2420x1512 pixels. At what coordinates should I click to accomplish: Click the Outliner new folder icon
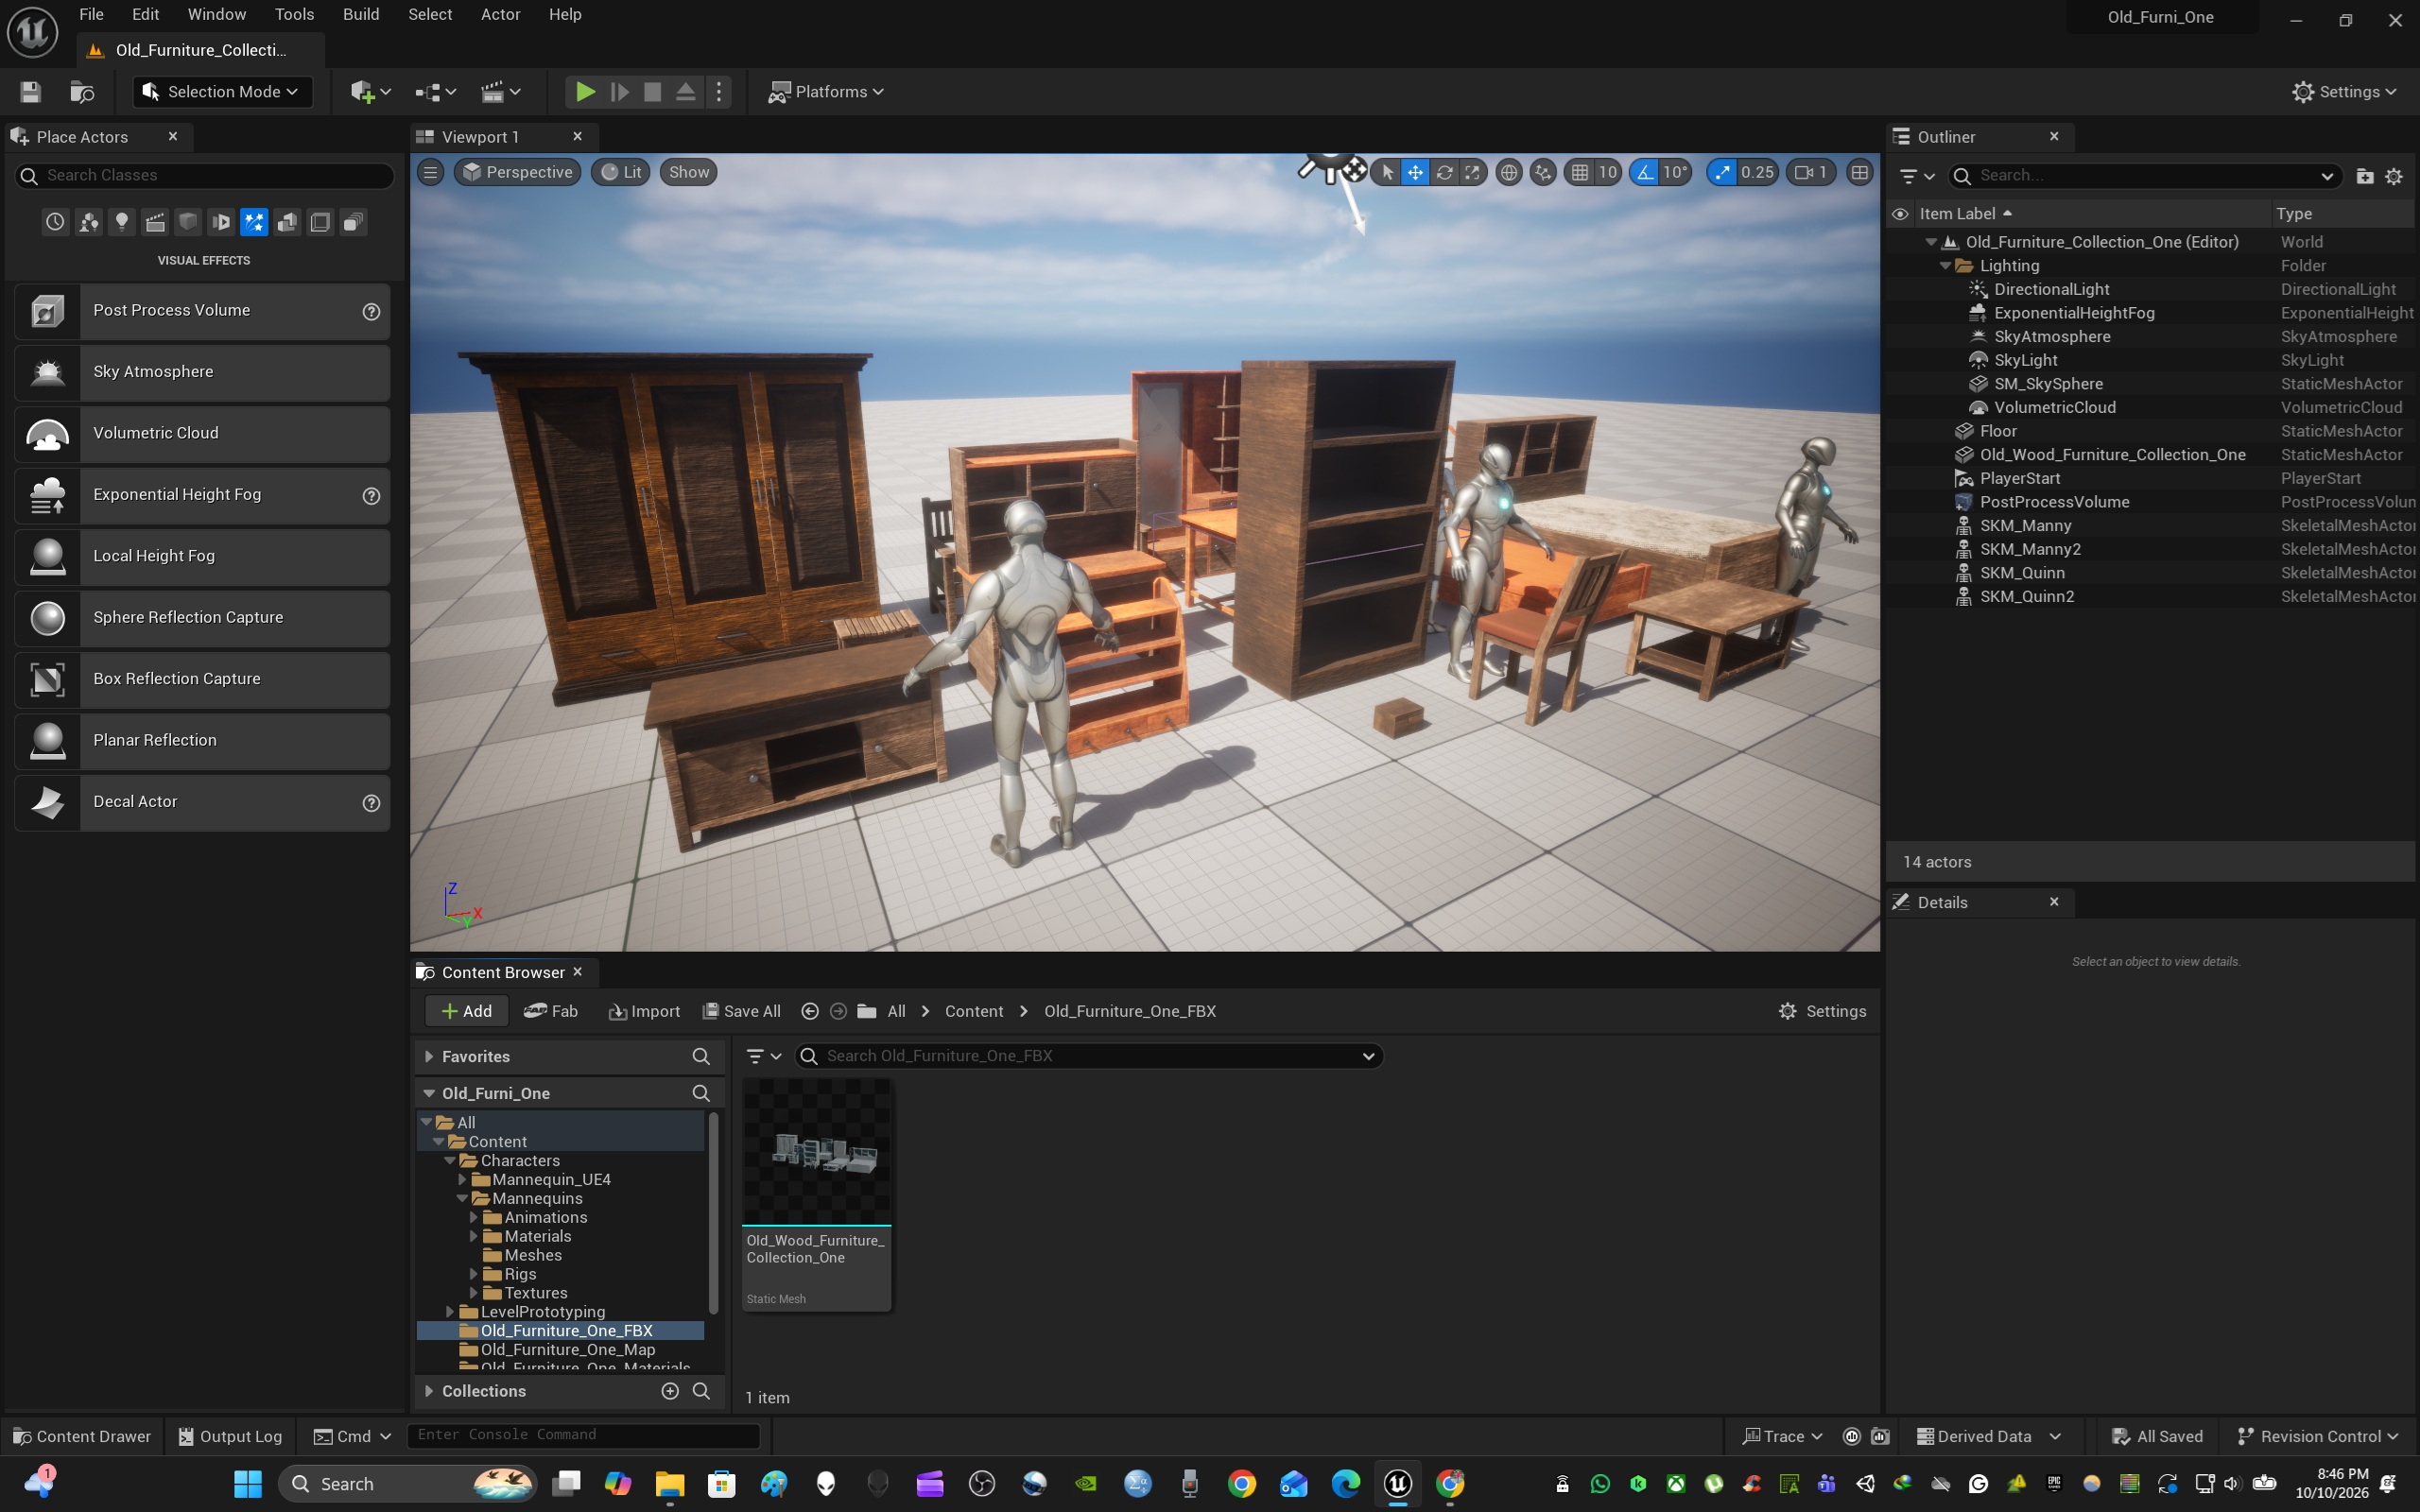(2365, 176)
